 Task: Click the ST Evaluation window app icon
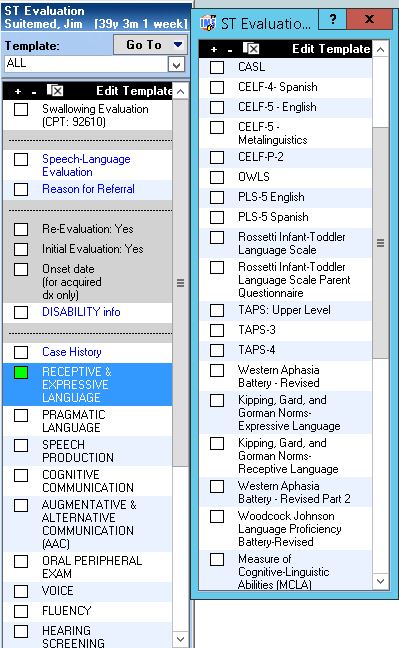point(207,23)
